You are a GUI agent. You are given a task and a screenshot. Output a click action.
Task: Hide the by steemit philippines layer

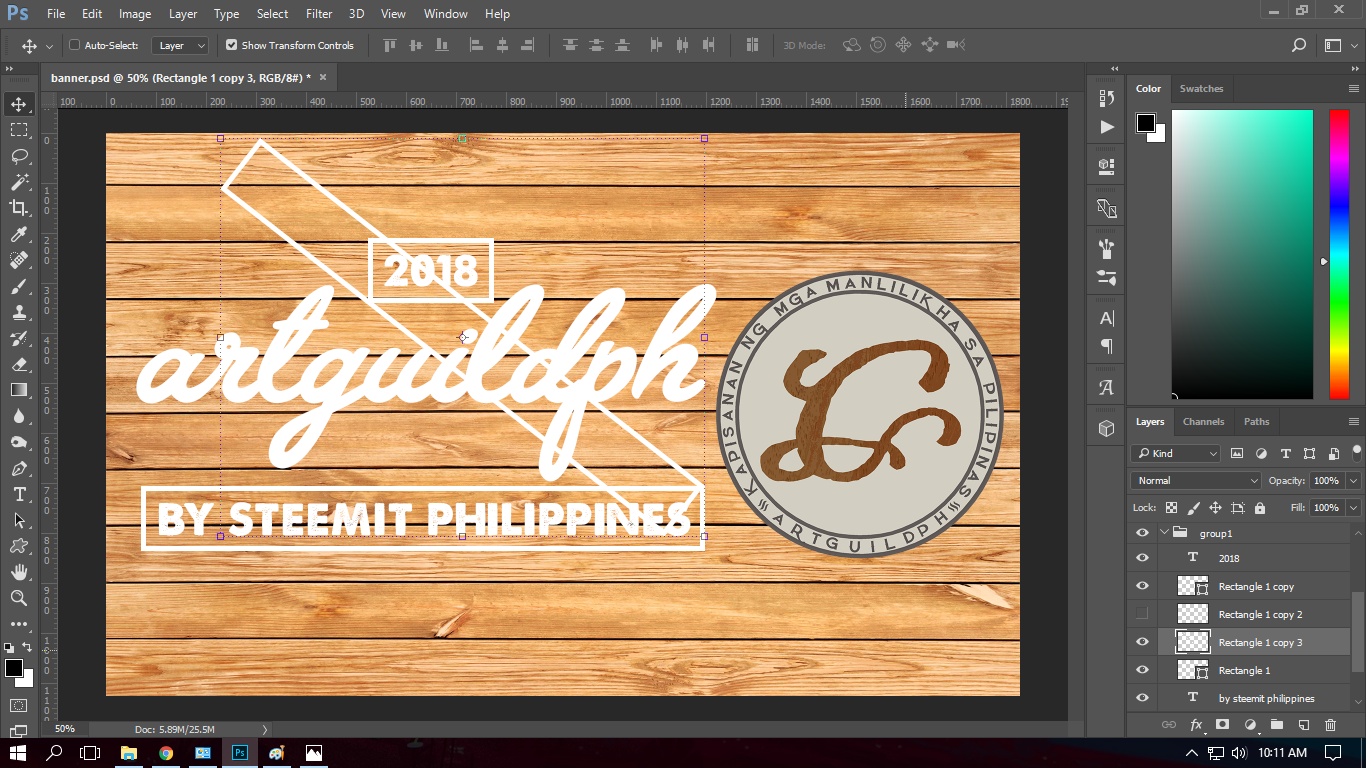click(x=1142, y=698)
